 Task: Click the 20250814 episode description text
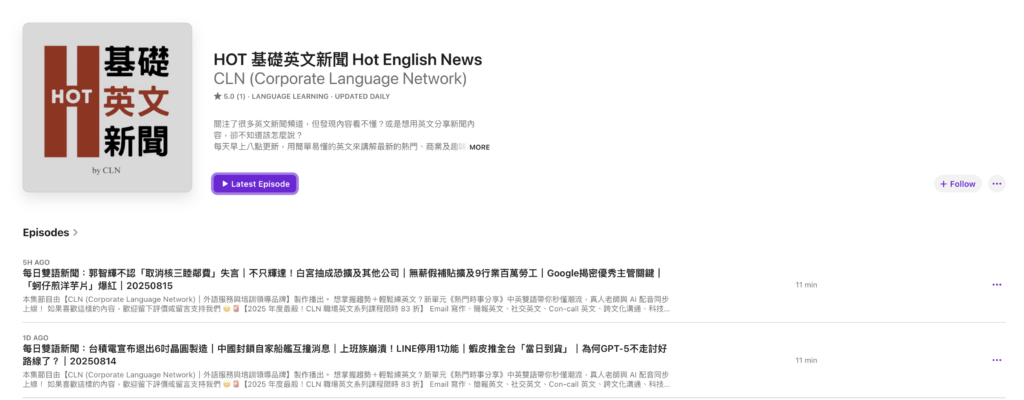tap(346, 379)
